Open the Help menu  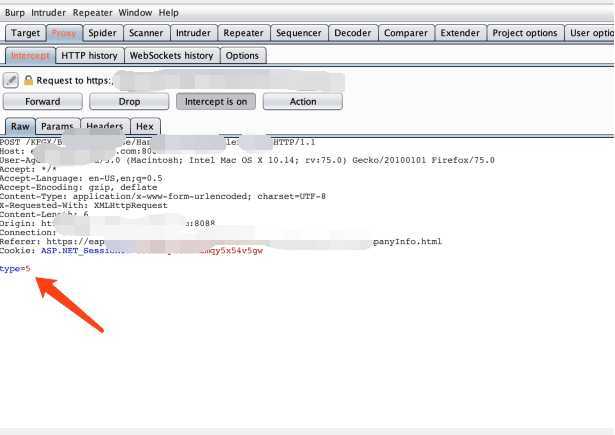169,13
